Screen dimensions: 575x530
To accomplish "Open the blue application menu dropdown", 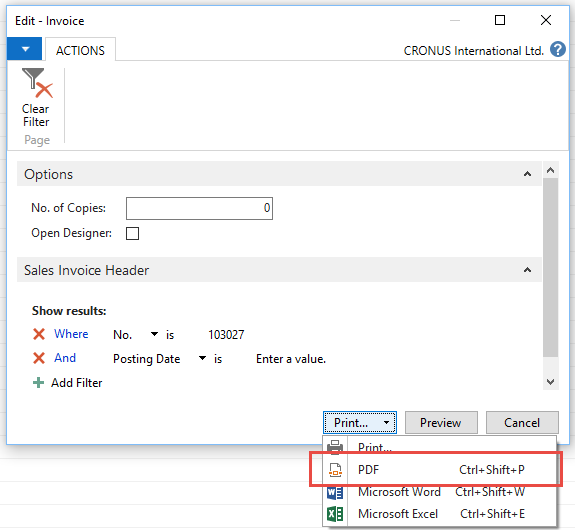I will [x=25, y=49].
